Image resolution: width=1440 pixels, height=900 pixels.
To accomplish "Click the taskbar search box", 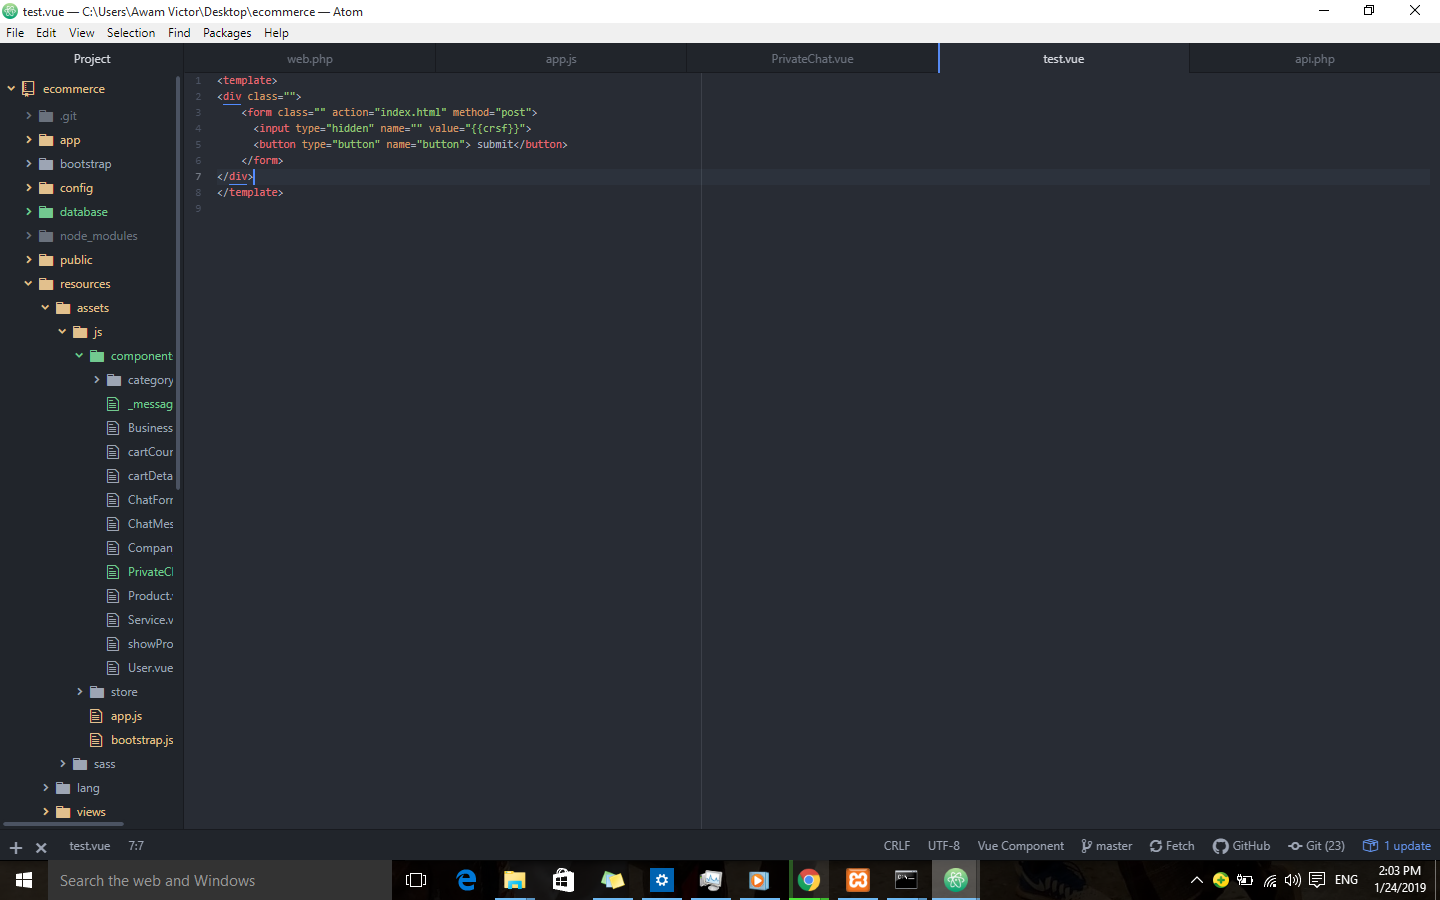I will [x=220, y=880].
